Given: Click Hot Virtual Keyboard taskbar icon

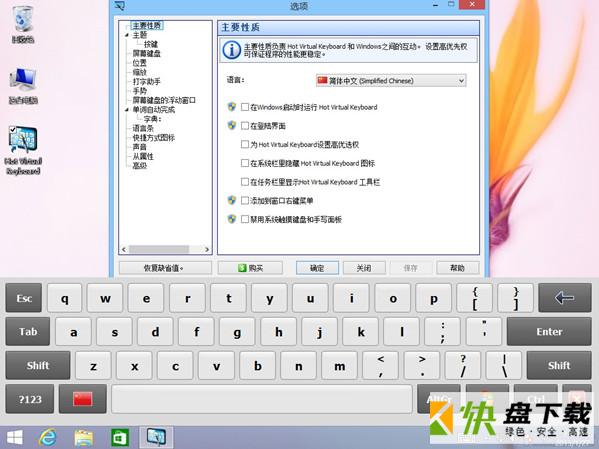Looking at the screenshot, I should 156,438.
